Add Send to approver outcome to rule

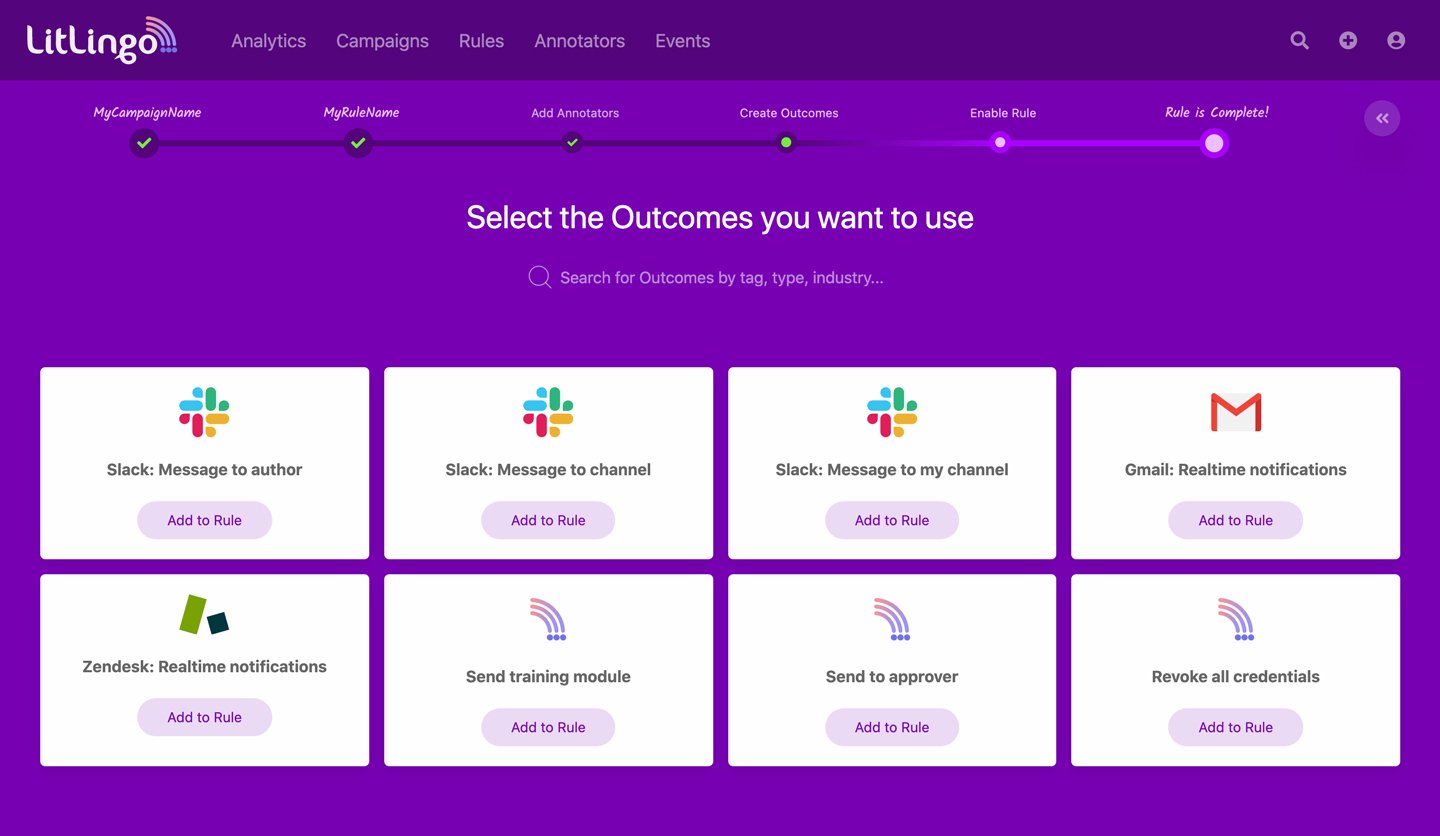[892, 727]
